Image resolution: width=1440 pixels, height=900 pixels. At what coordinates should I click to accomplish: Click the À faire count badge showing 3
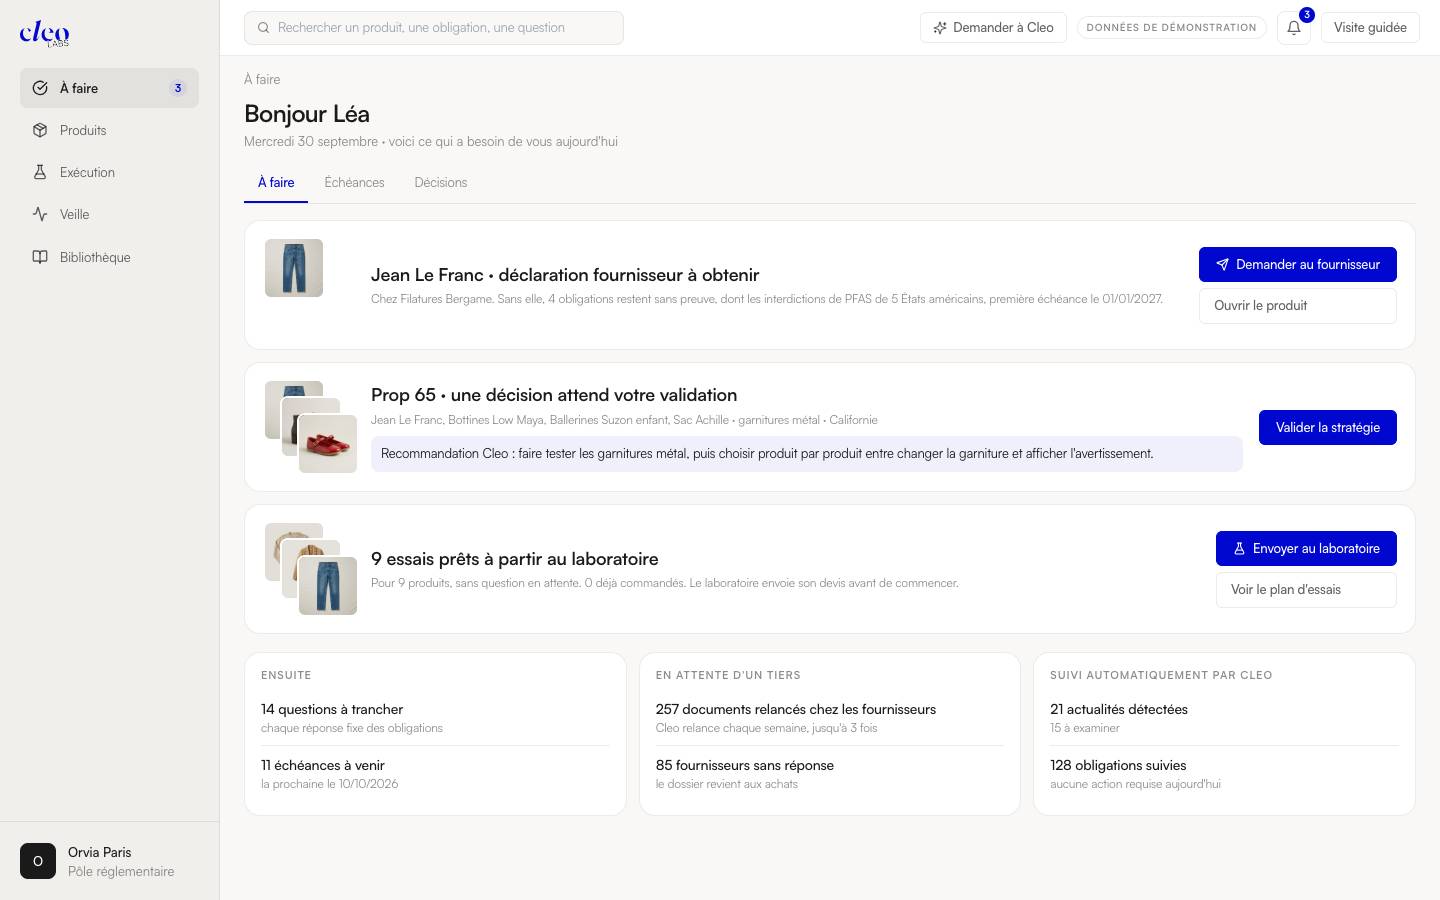(x=178, y=88)
